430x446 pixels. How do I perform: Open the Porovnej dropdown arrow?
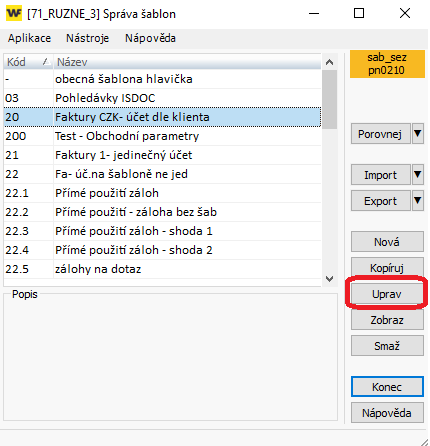(x=418, y=134)
